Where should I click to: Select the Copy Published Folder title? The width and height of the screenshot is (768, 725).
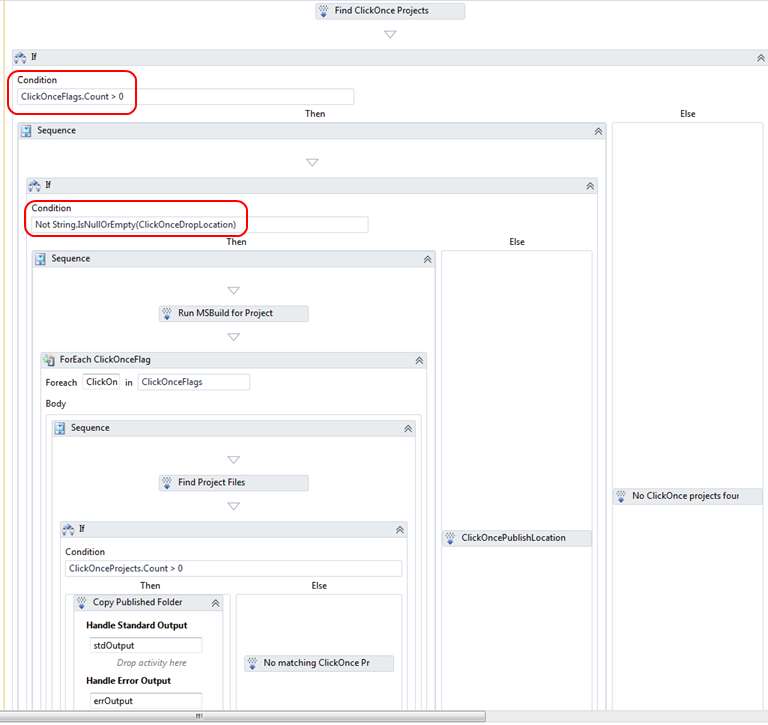[138, 602]
